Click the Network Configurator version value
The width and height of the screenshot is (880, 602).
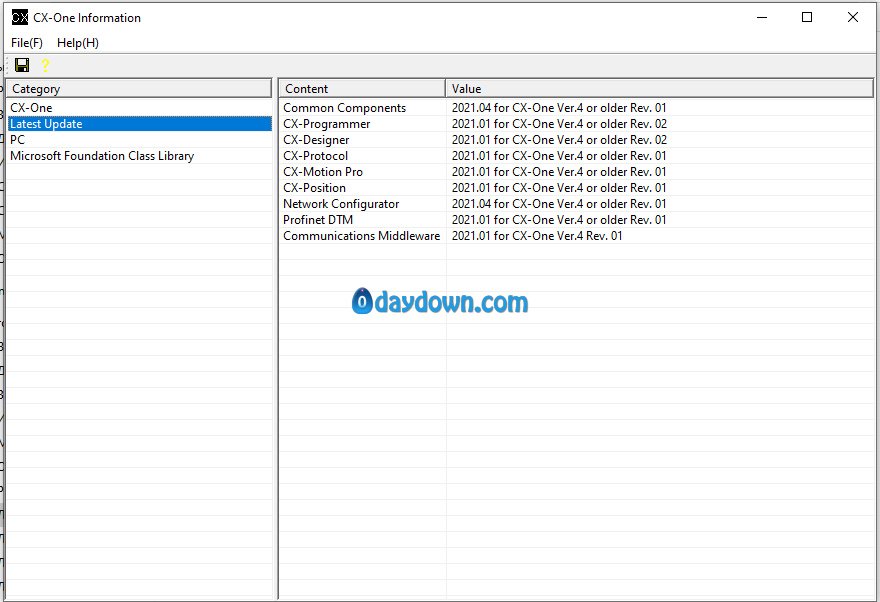tap(559, 204)
